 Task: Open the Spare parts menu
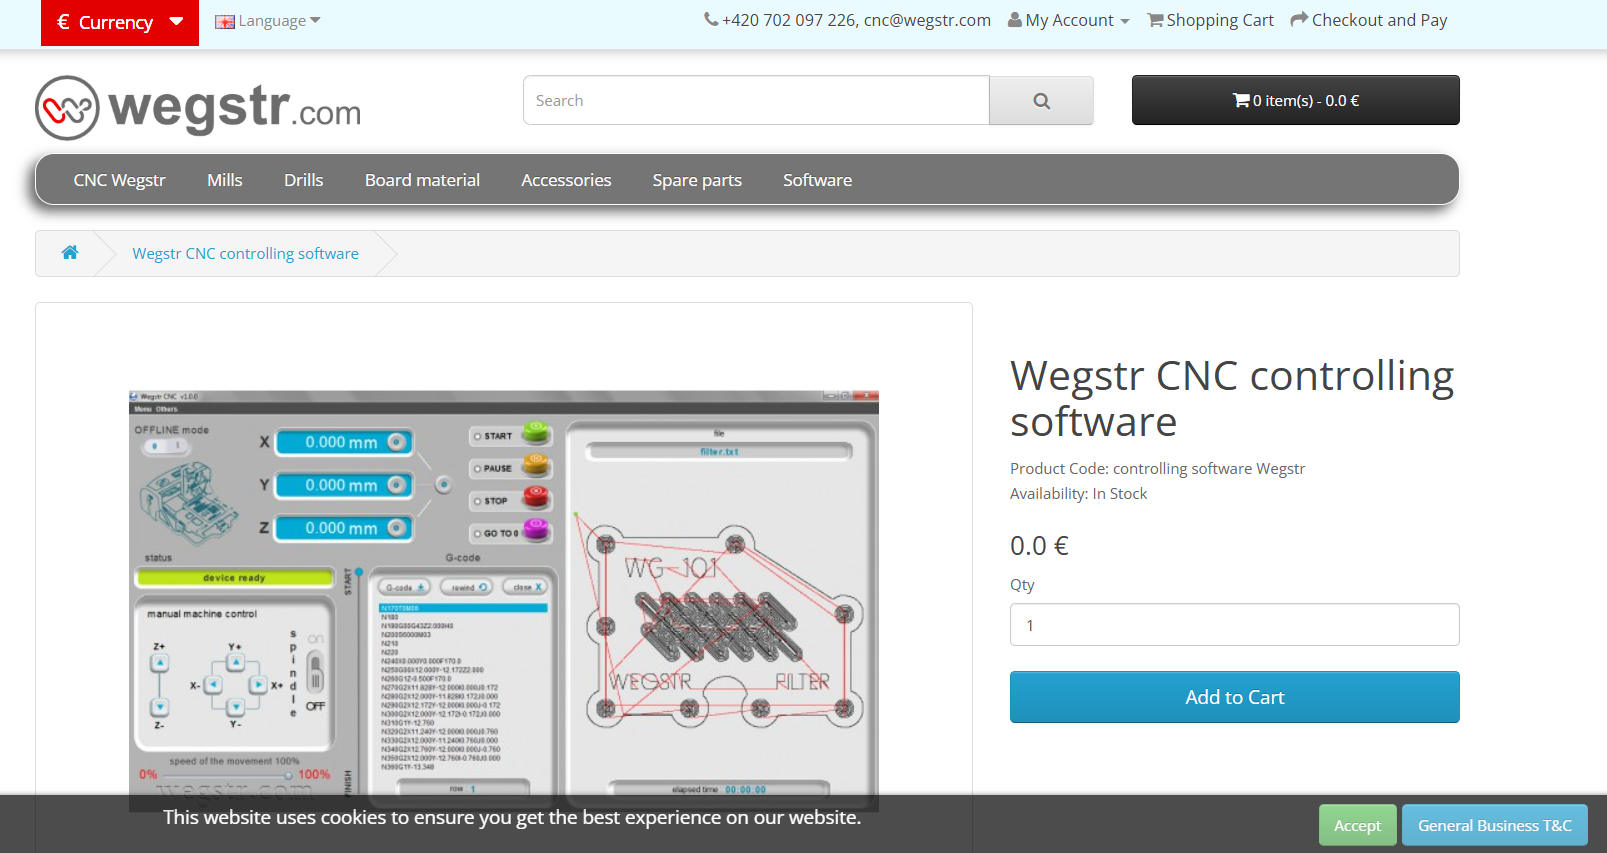697,180
